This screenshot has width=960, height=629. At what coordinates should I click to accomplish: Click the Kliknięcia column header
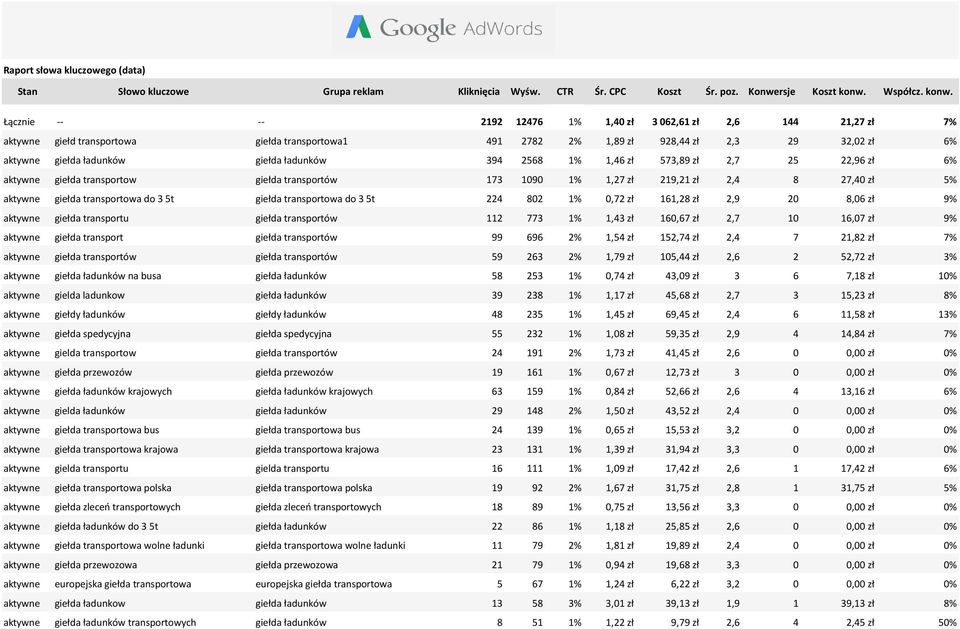479,92
